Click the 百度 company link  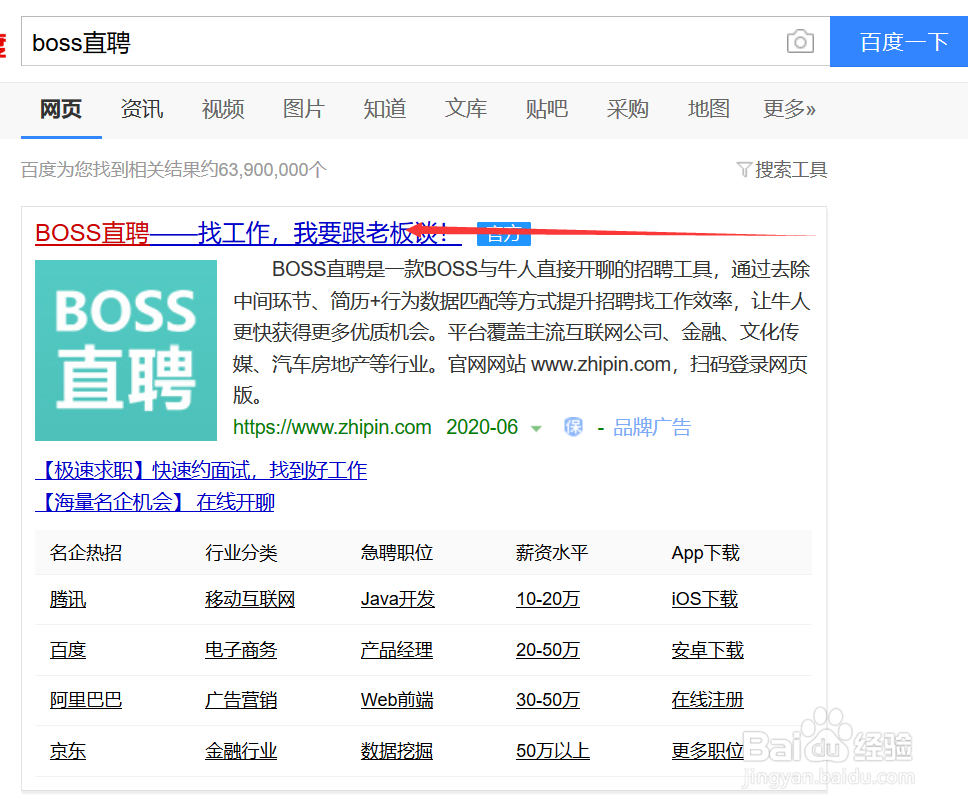pyautogui.click(x=68, y=649)
